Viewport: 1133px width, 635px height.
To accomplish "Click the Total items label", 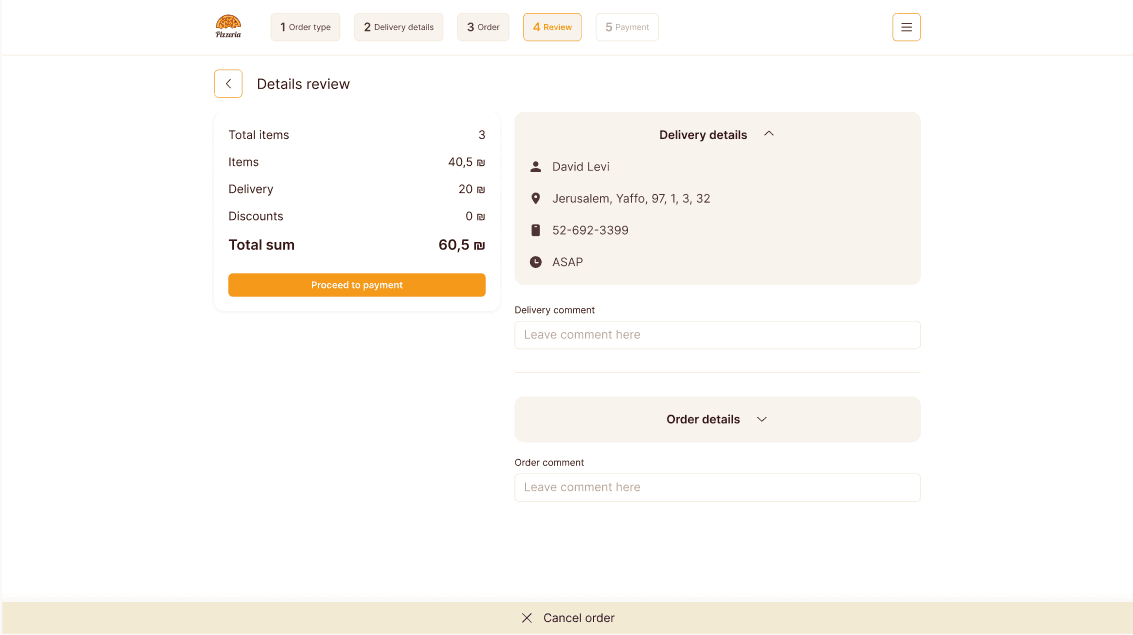I will (259, 135).
